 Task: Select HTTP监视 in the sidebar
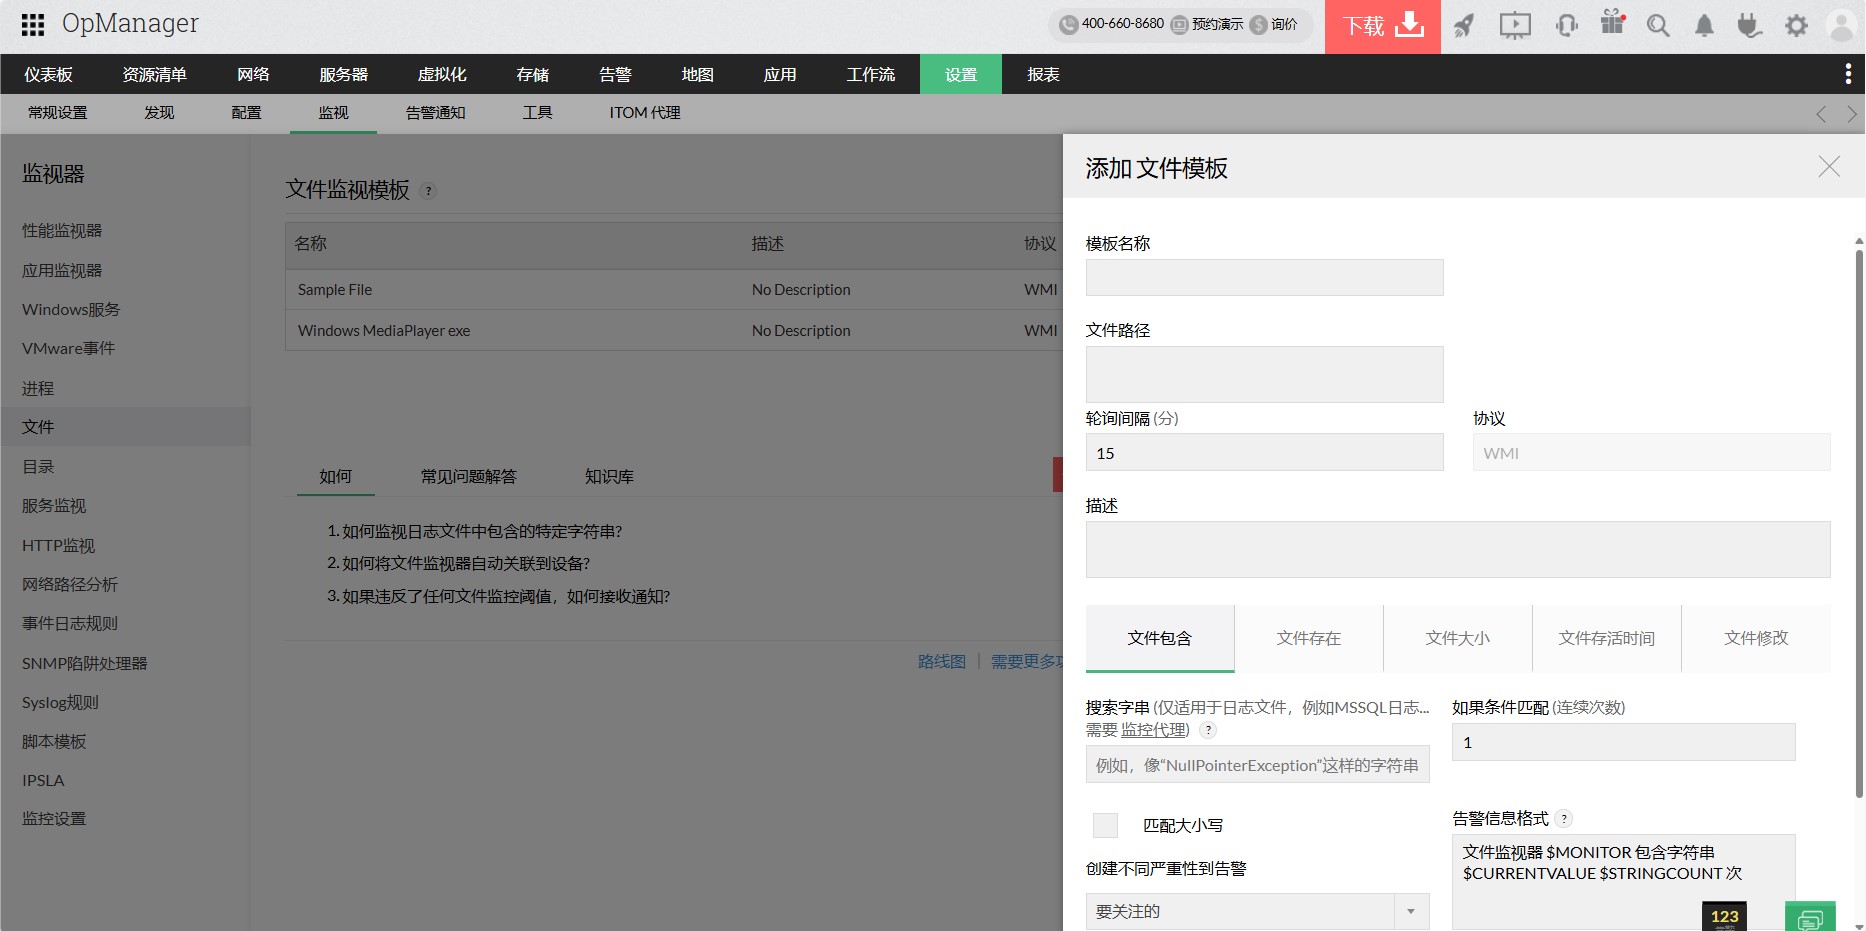pos(58,545)
